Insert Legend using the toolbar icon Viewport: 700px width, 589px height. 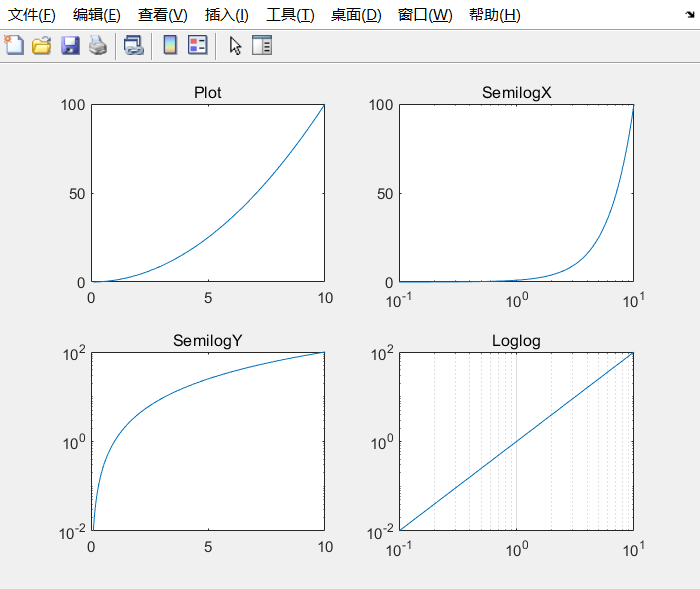click(198, 45)
